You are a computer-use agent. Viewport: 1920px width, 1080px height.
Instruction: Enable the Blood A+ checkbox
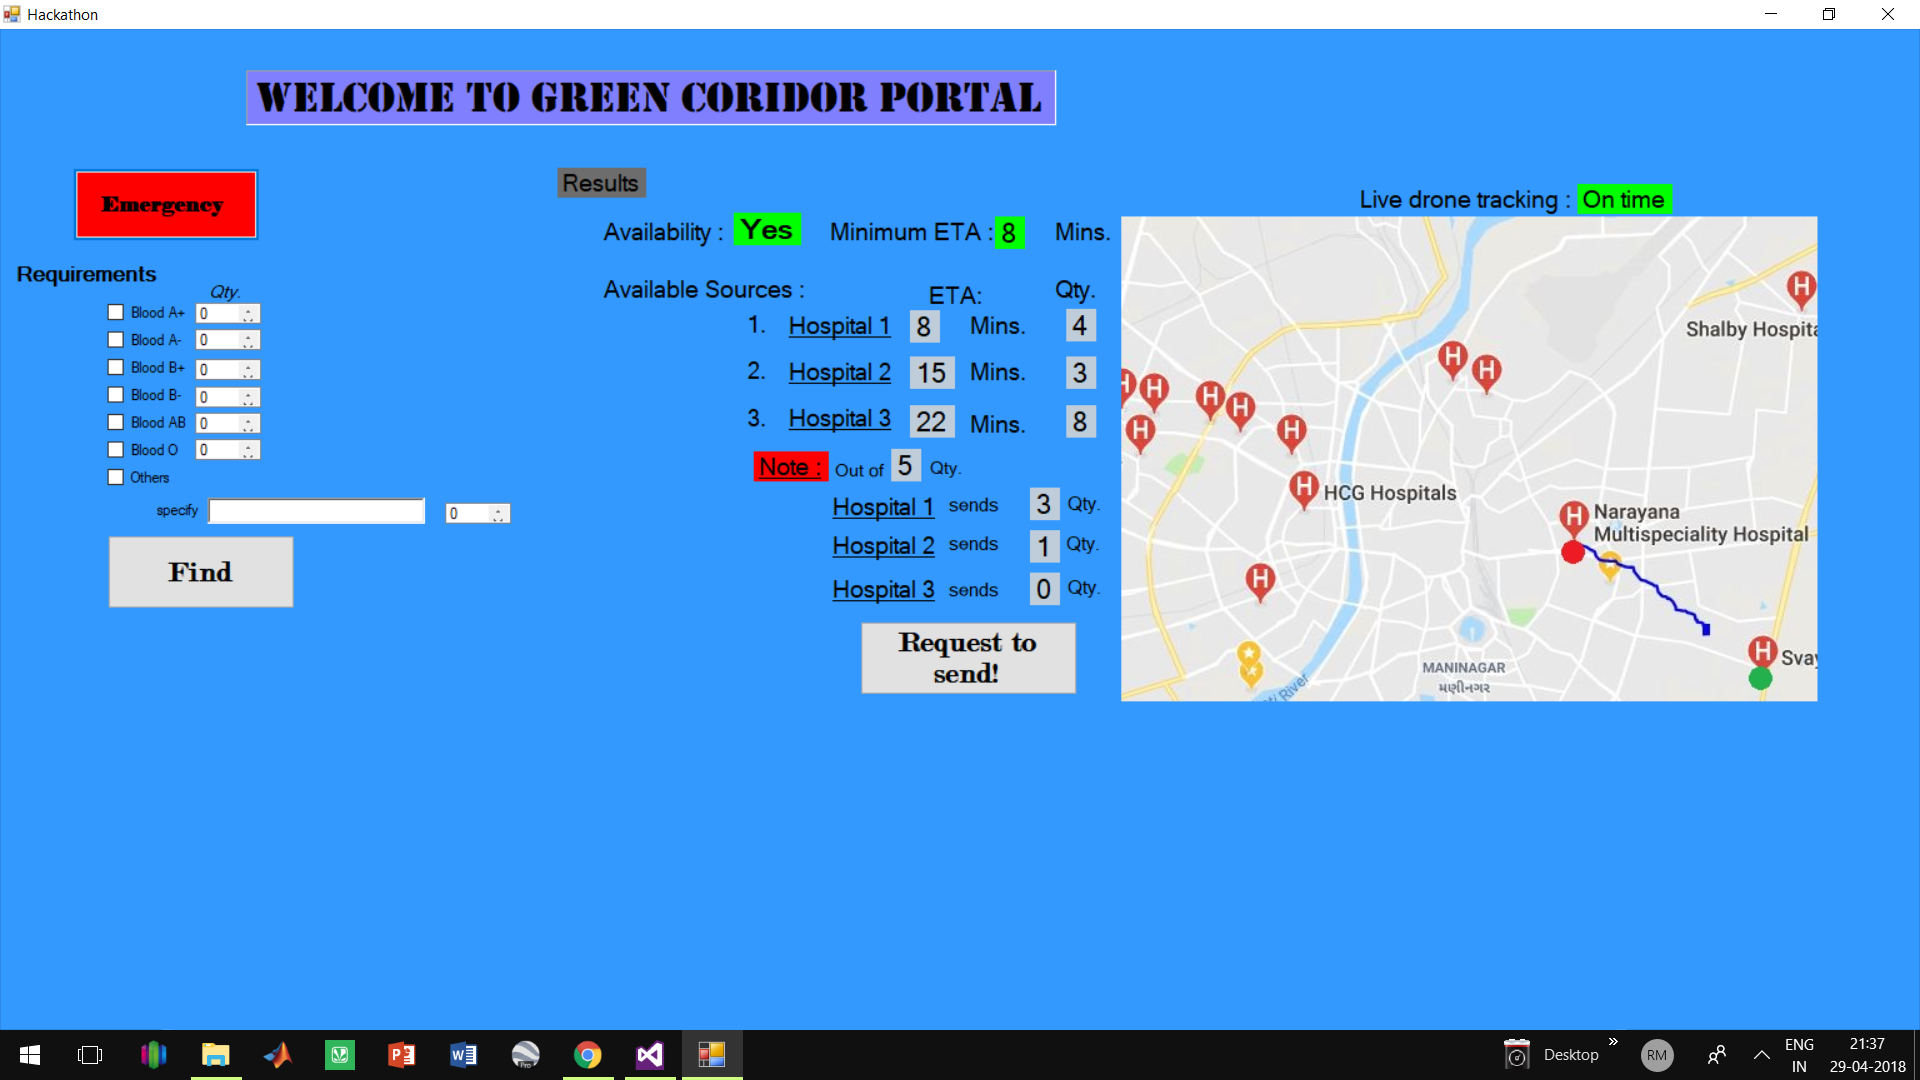click(x=116, y=313)
